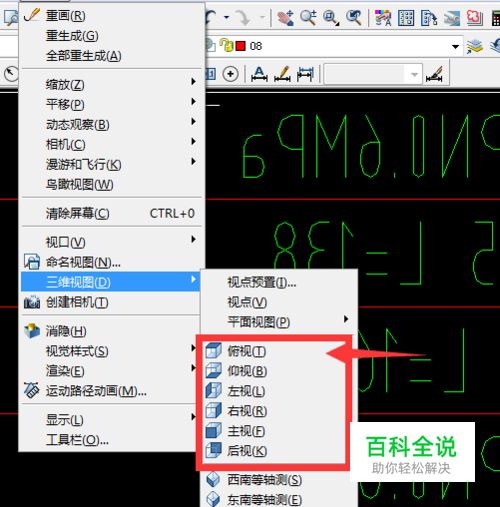The image size is (500, 507).
Task: Click 清除屏幕(C) CTRL+0 entry
Action: [x=111, y=213]
